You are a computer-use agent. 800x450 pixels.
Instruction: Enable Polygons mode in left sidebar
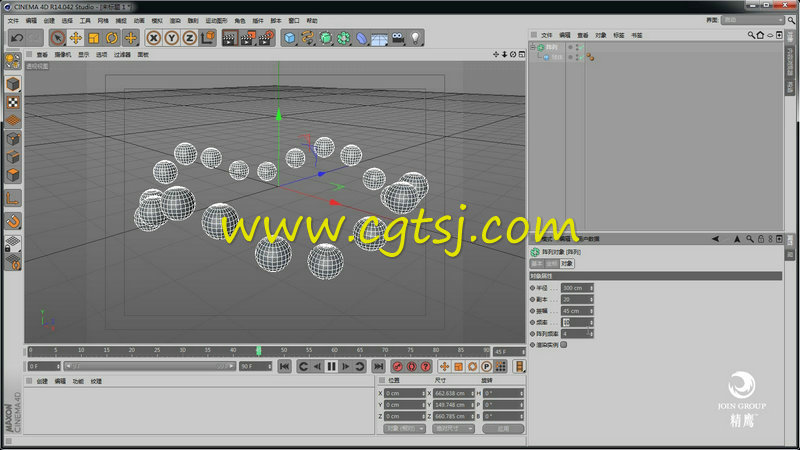pyautogui.click(x=13, y=175)
